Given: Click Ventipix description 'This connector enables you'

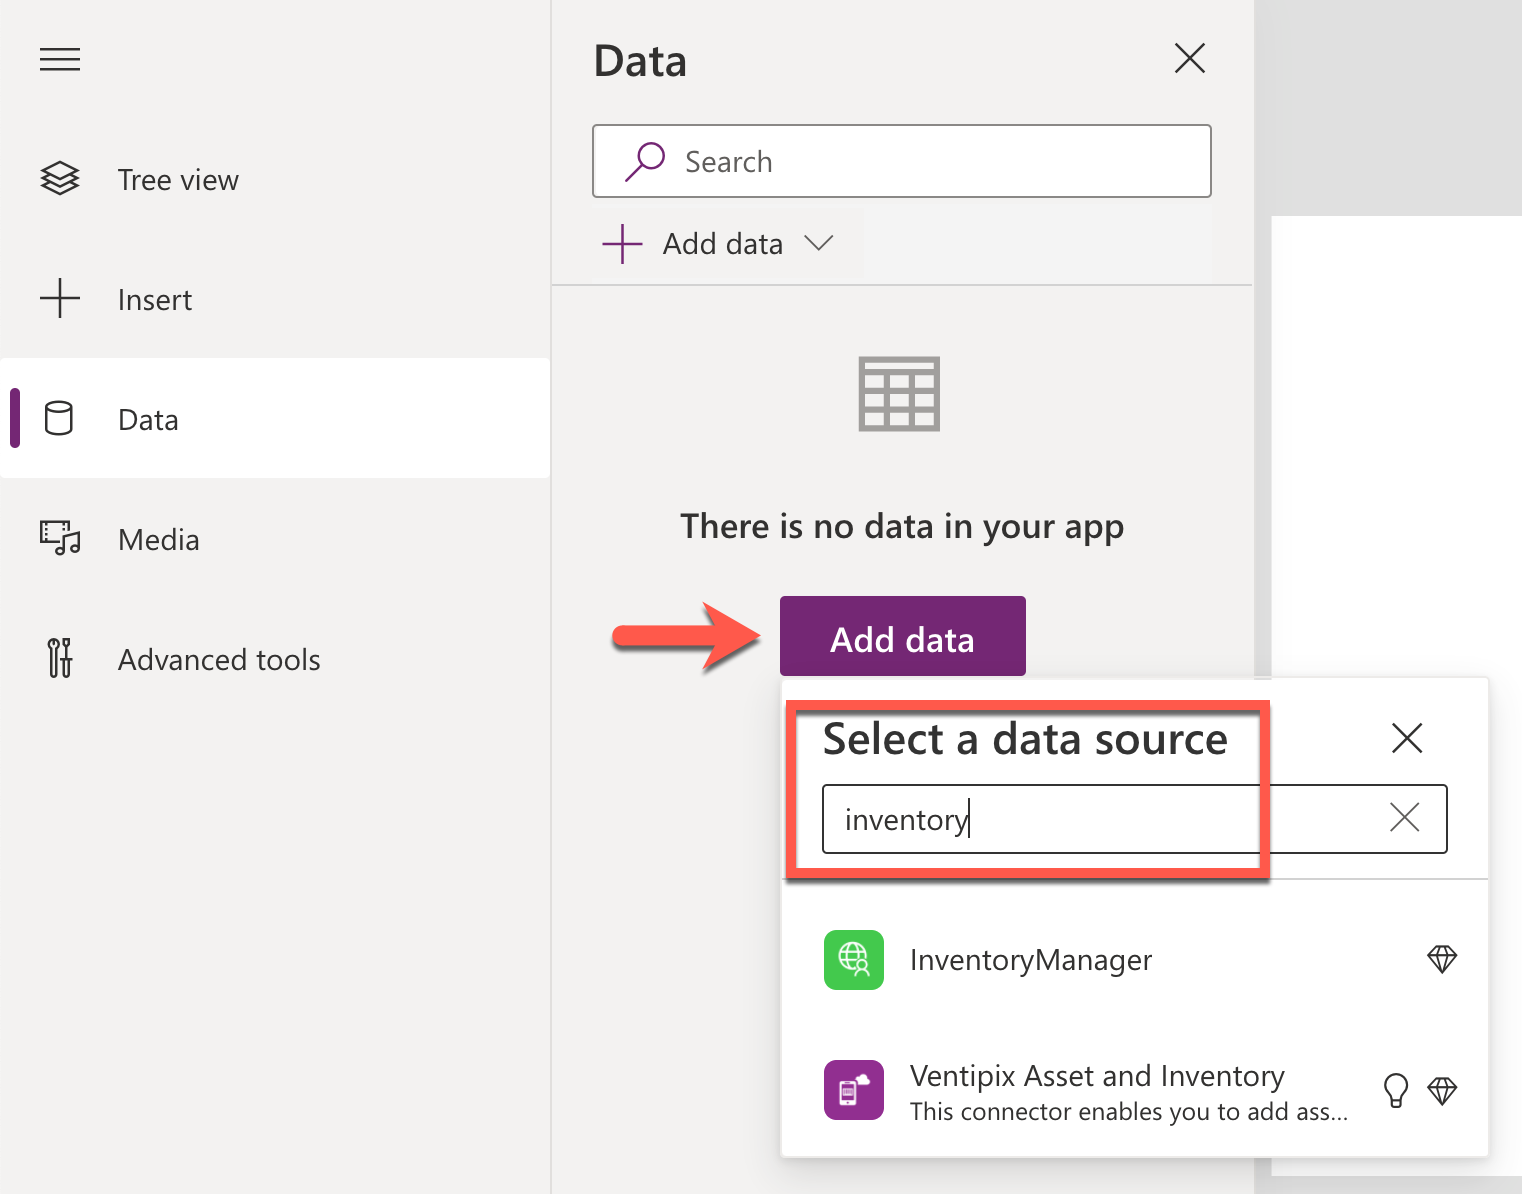Looking at the screenshot, I should 1128,1112.
